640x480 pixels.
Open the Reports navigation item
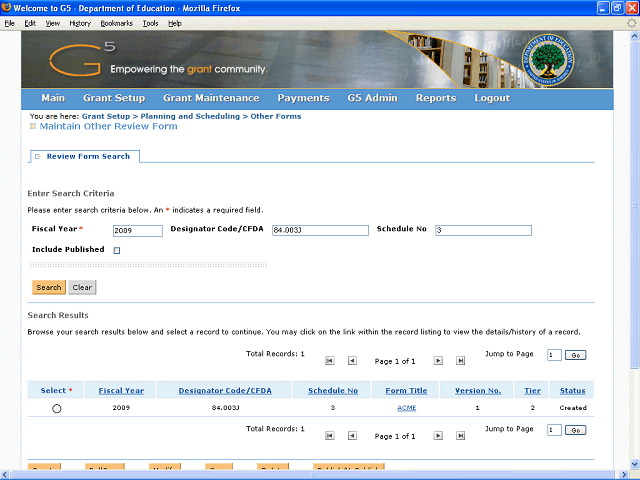[436, 98]
